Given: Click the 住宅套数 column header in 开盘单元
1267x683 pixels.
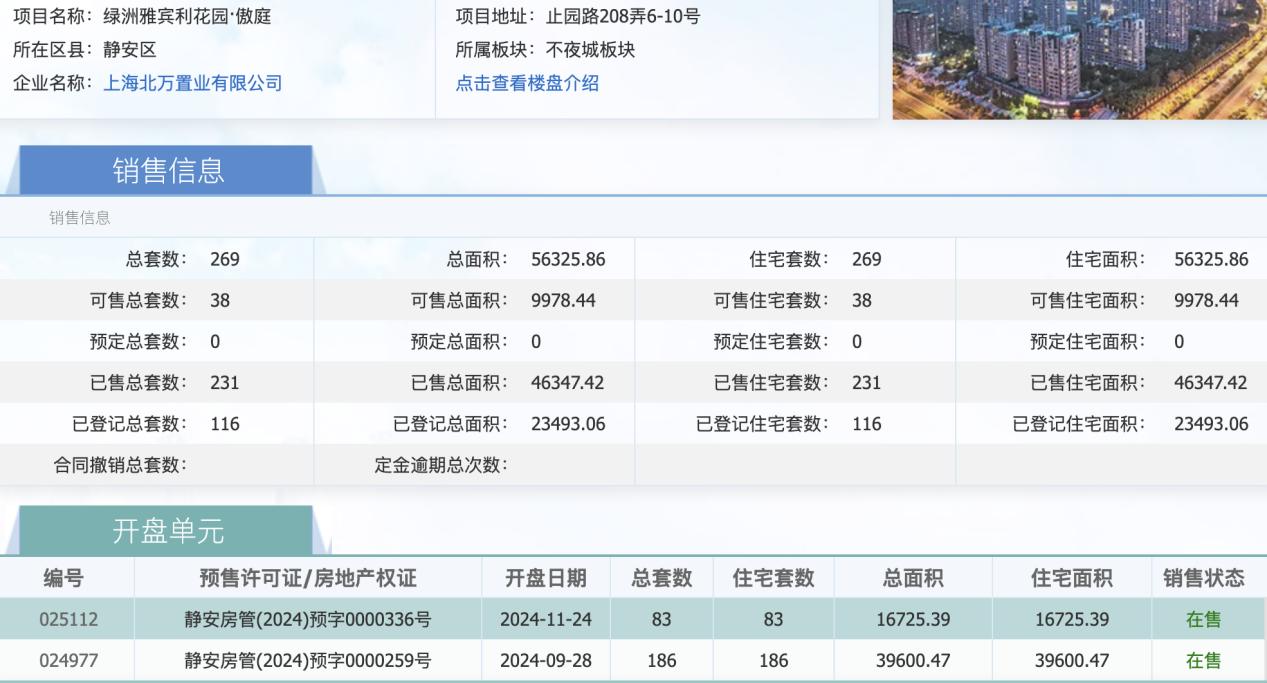Looking at the screenshot, I should [x=774, y=578].
